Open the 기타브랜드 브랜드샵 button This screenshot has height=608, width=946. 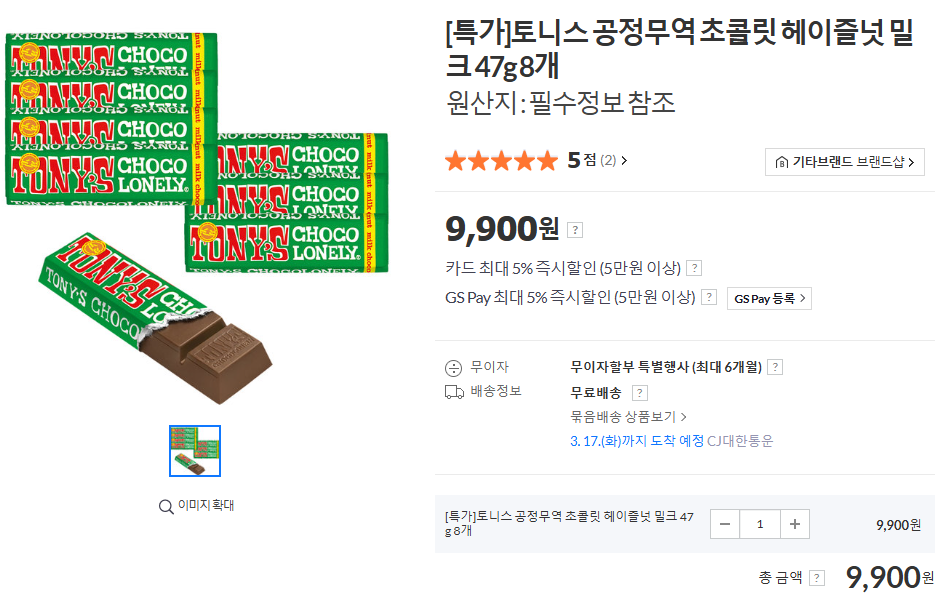[845, 162]
